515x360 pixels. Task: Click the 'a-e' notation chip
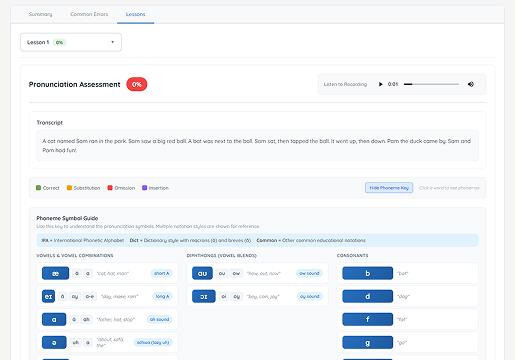point(90,296)
